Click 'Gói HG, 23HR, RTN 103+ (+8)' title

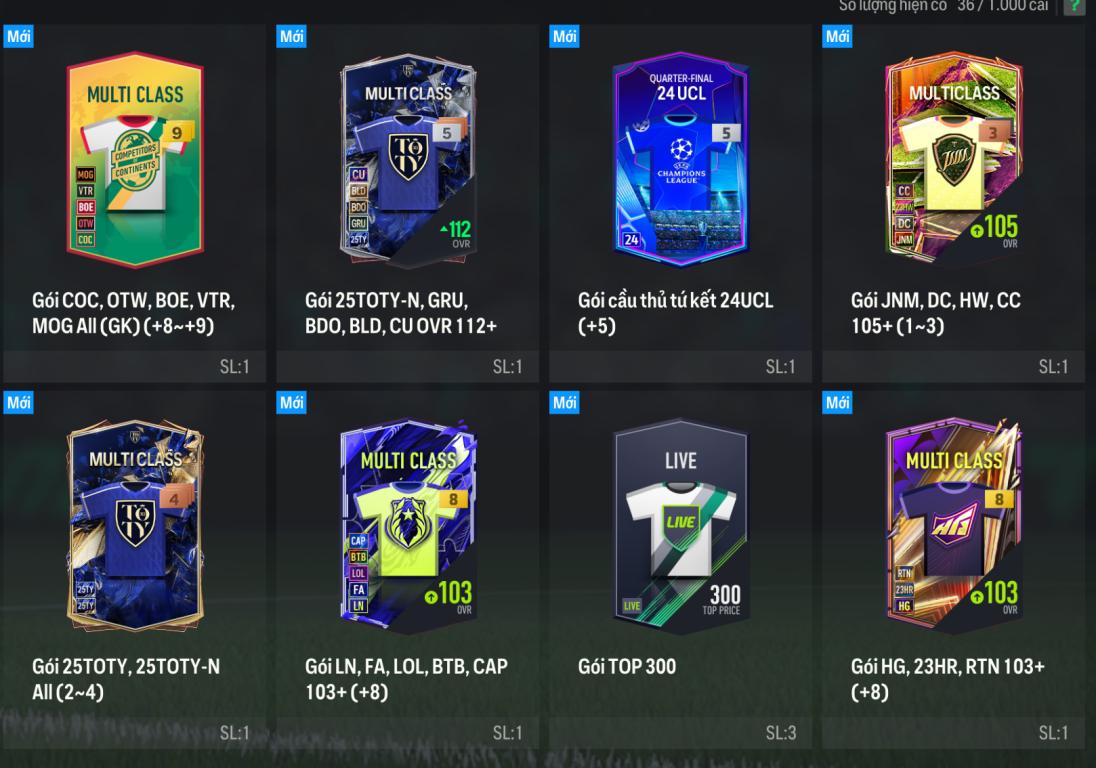948,679
